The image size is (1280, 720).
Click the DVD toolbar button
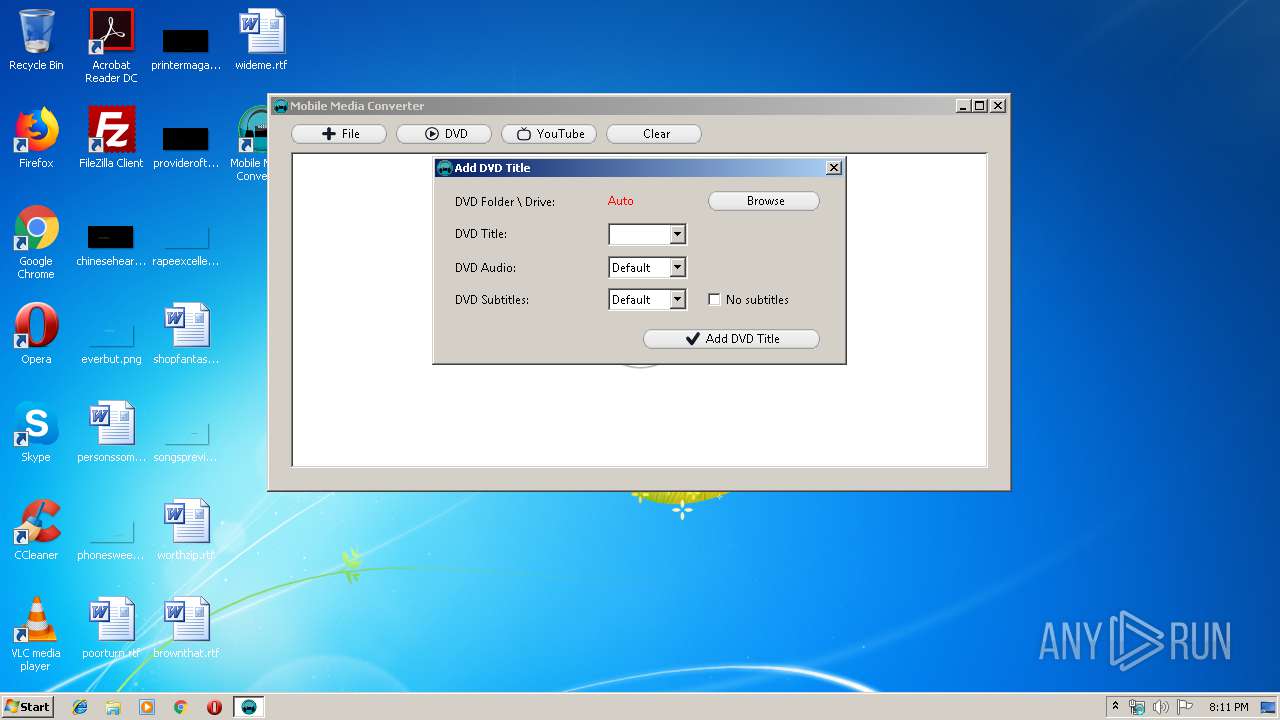(444, 134)
